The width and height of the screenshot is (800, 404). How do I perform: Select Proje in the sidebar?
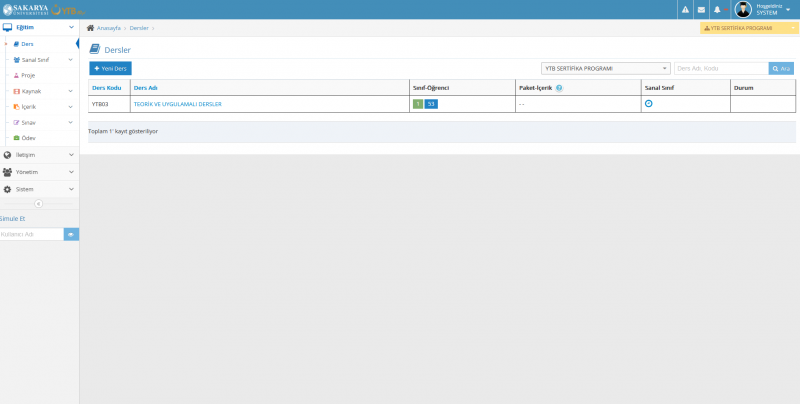[x=28, y=75]
